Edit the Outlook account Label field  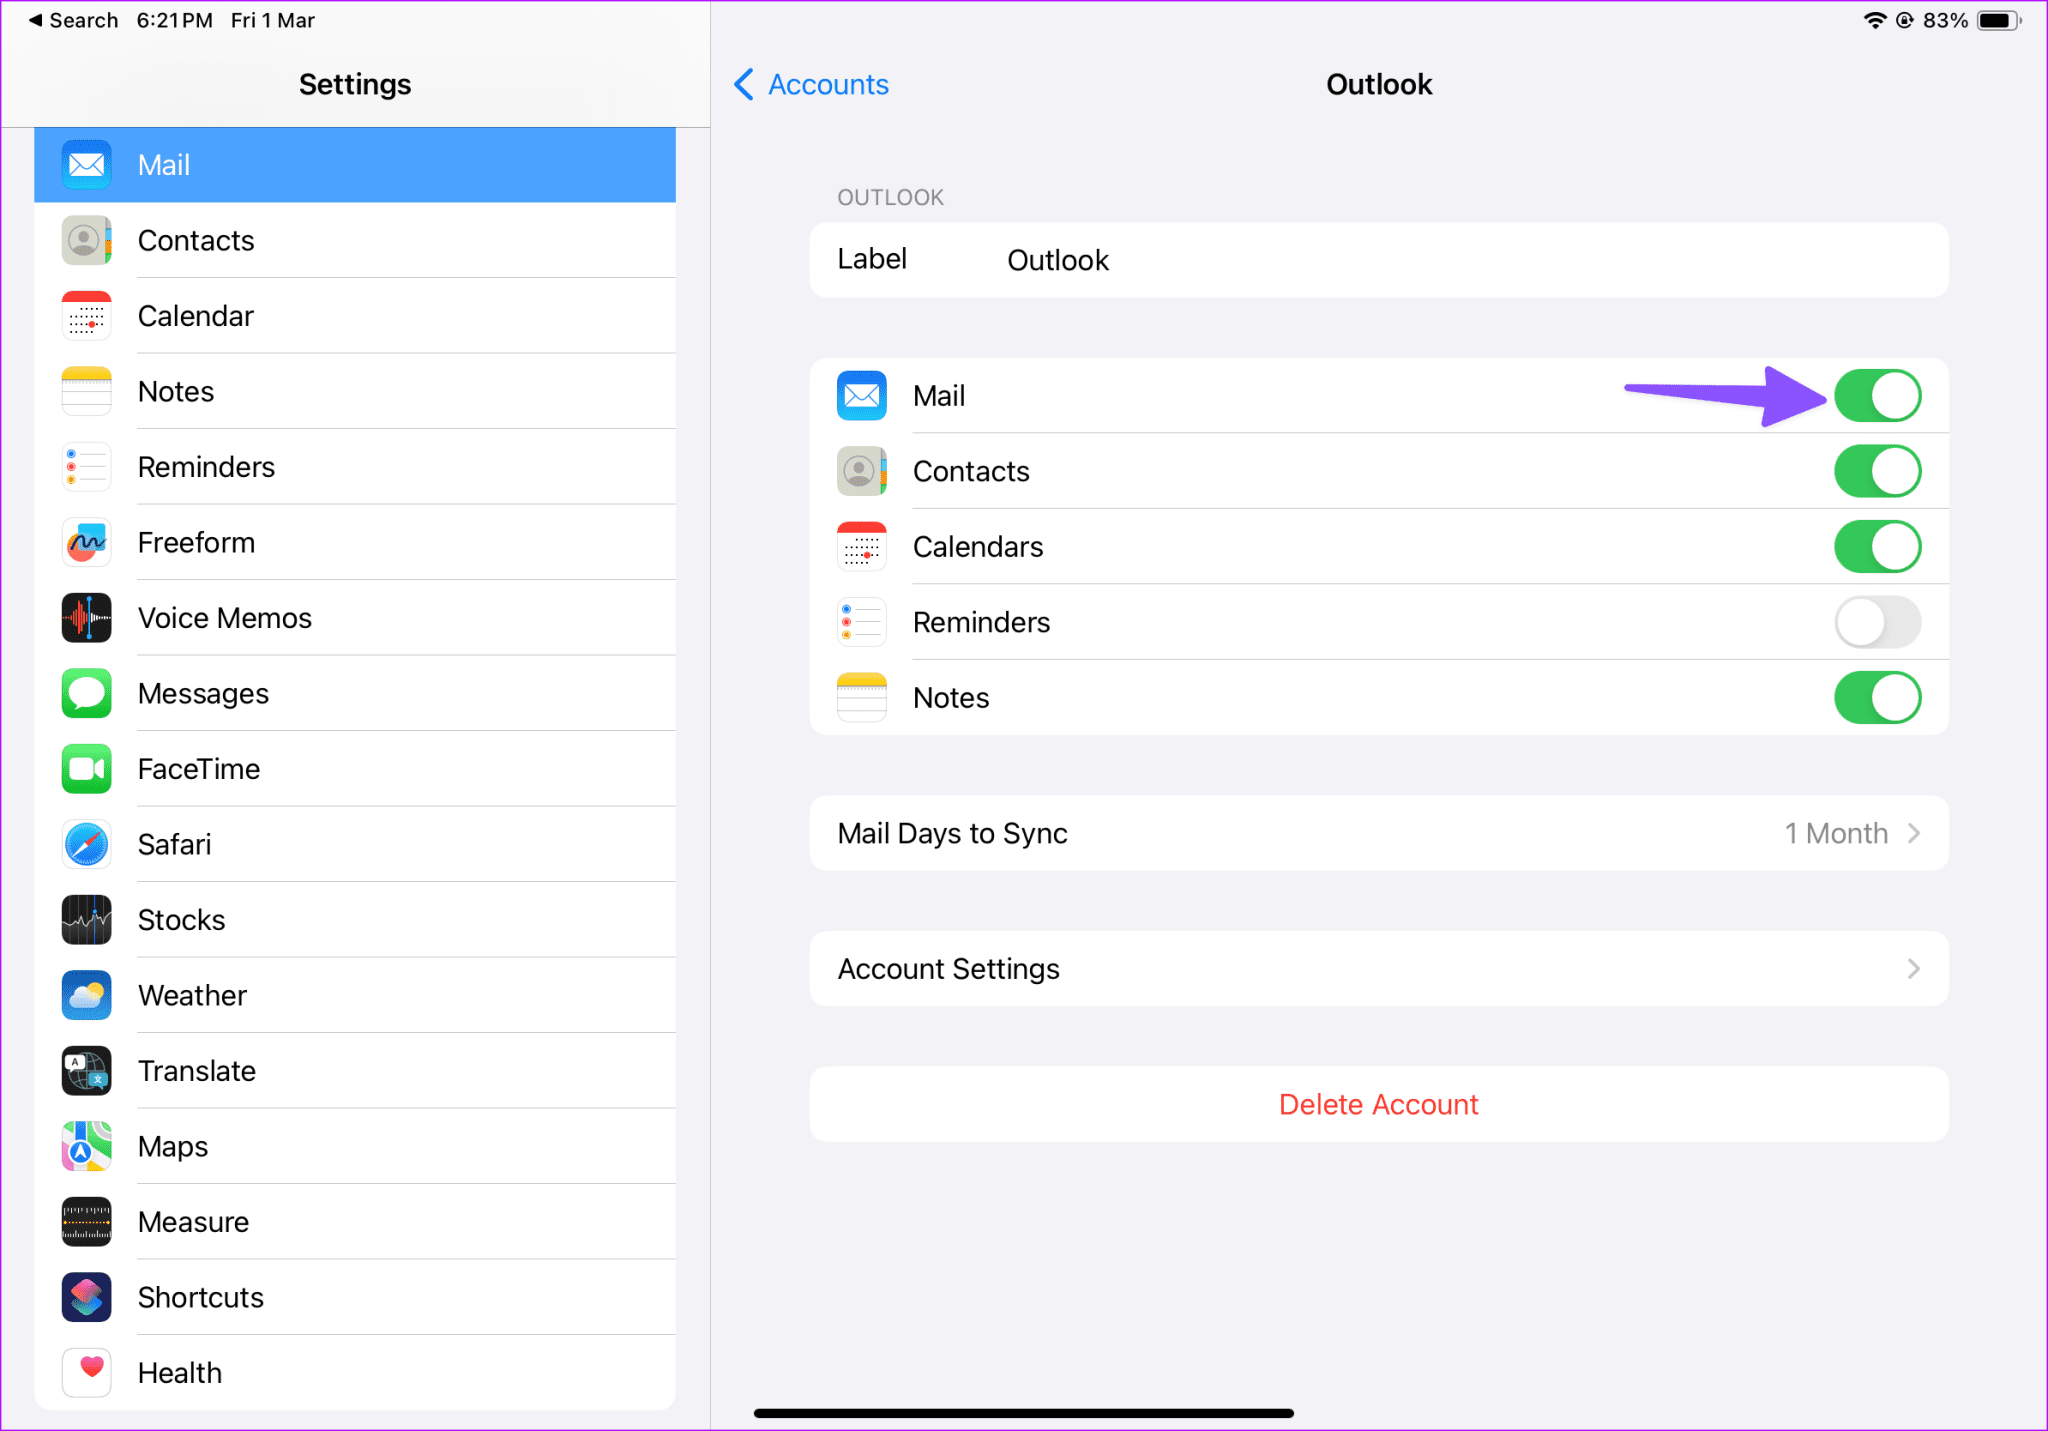point(1057,260)
